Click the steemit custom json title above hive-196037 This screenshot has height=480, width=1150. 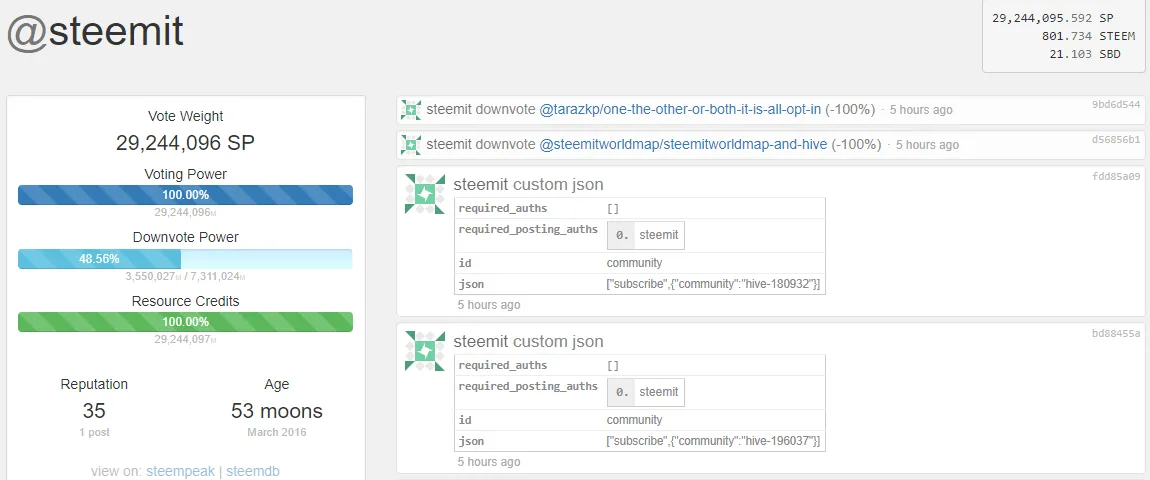pyautogui.click(x=528, y=341)
